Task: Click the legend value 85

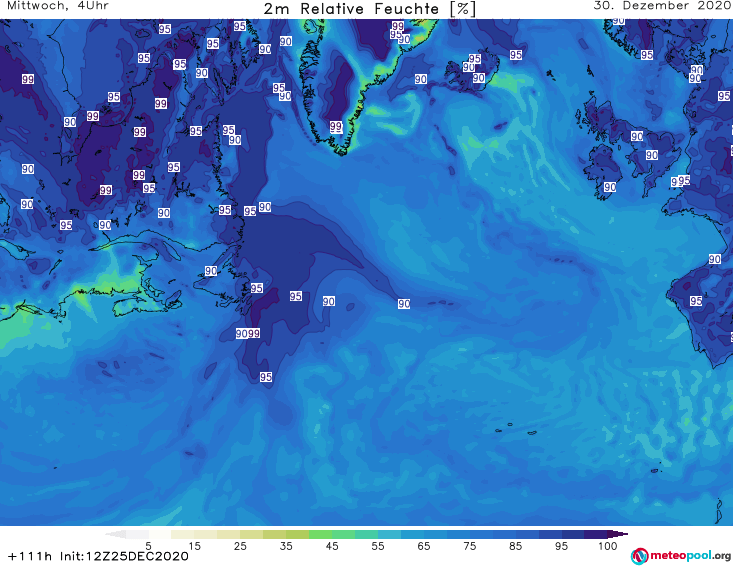Action: pos(515,546)
